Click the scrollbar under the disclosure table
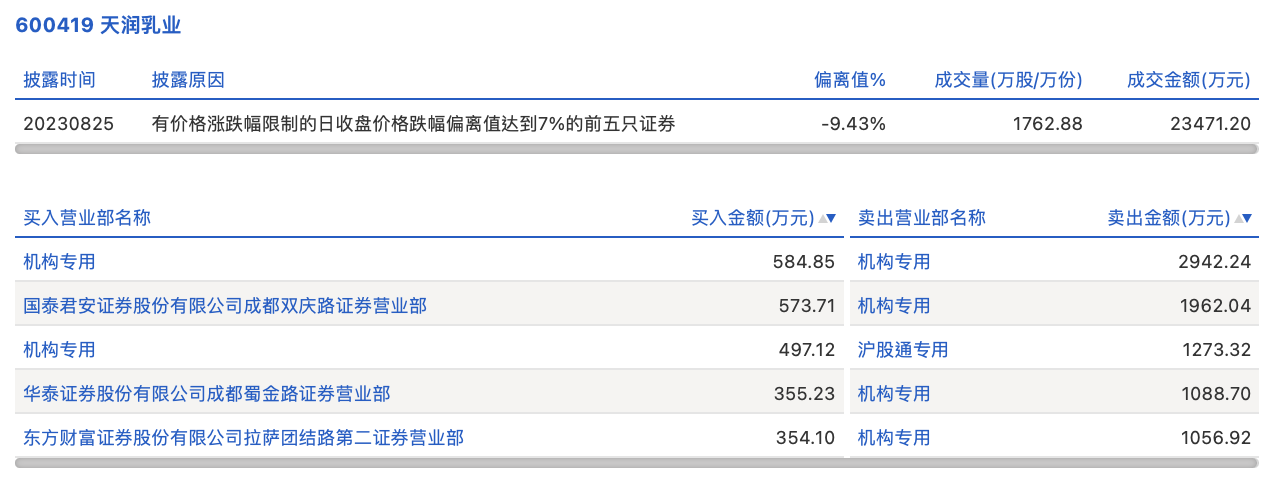Image resolution: width=1282 pixels, height=488 pixels. [x=637, y=149]
